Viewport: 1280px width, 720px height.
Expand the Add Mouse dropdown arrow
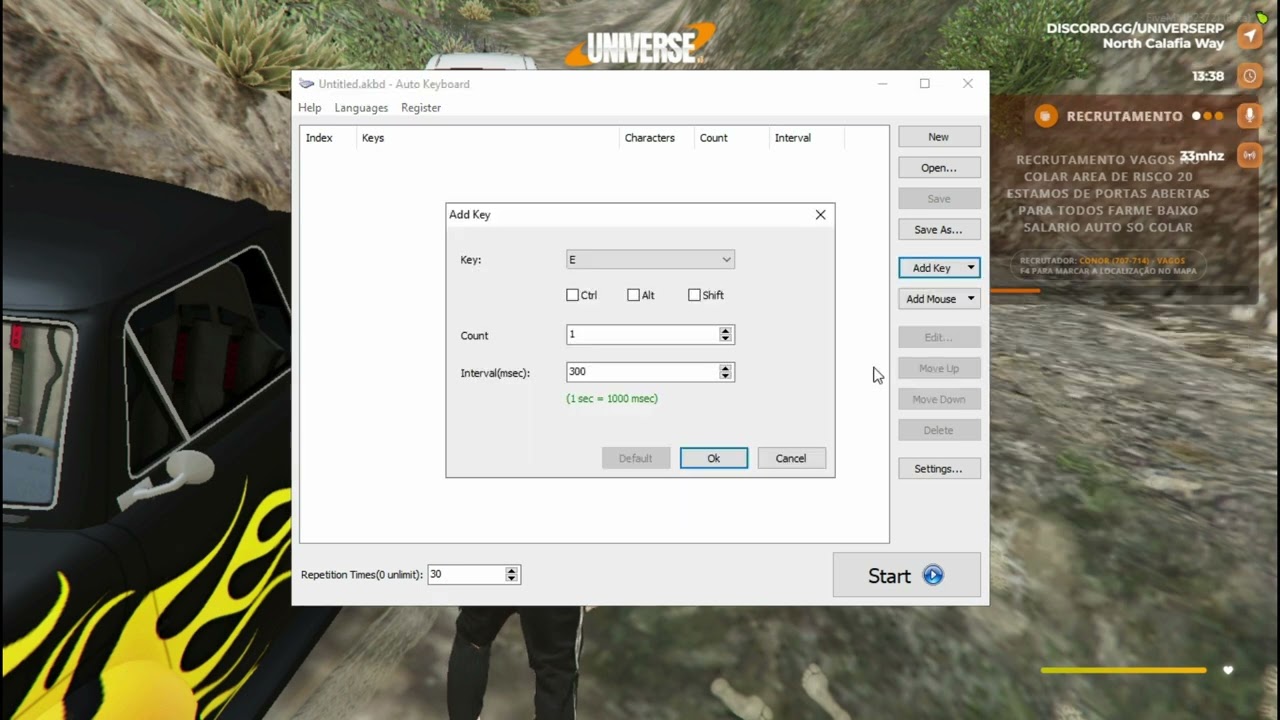click(x=970, y=299)
